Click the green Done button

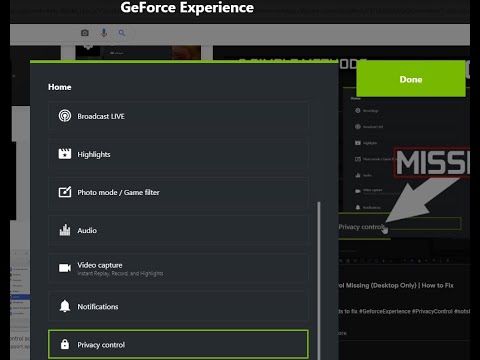pos(411,79)
